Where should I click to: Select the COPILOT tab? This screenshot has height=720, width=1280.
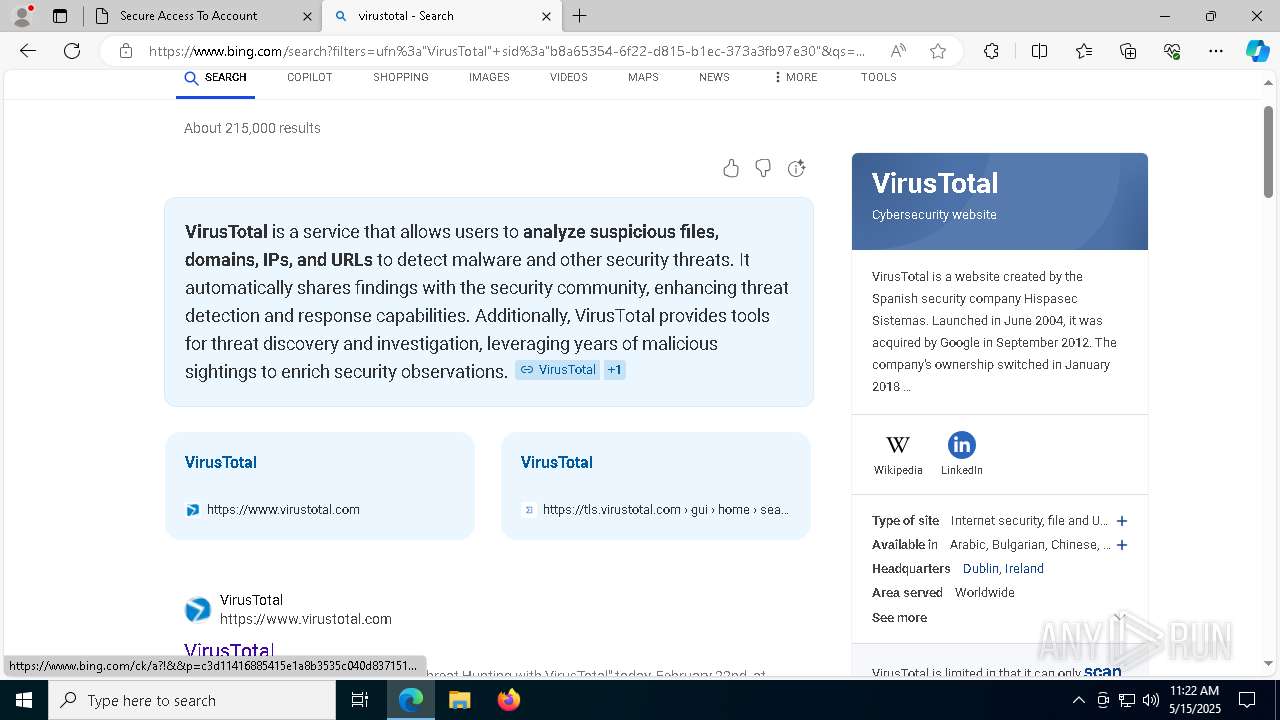click(309, 77)
